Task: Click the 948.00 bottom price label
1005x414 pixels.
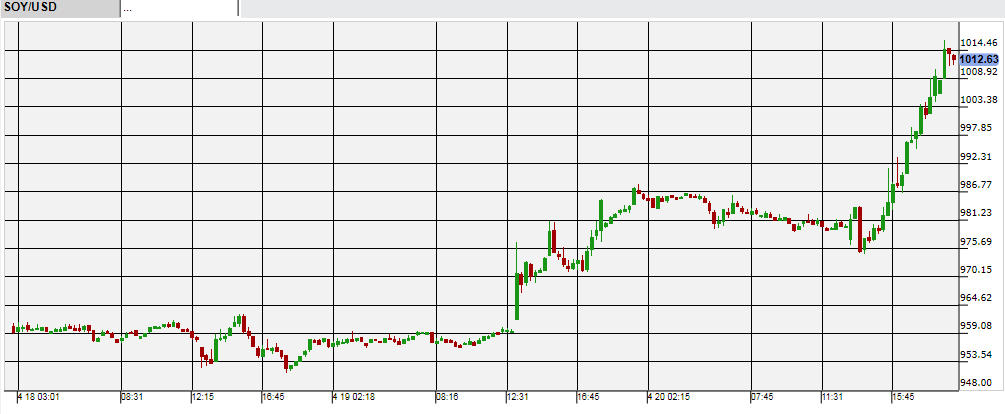Action: (x=978, y=382)
